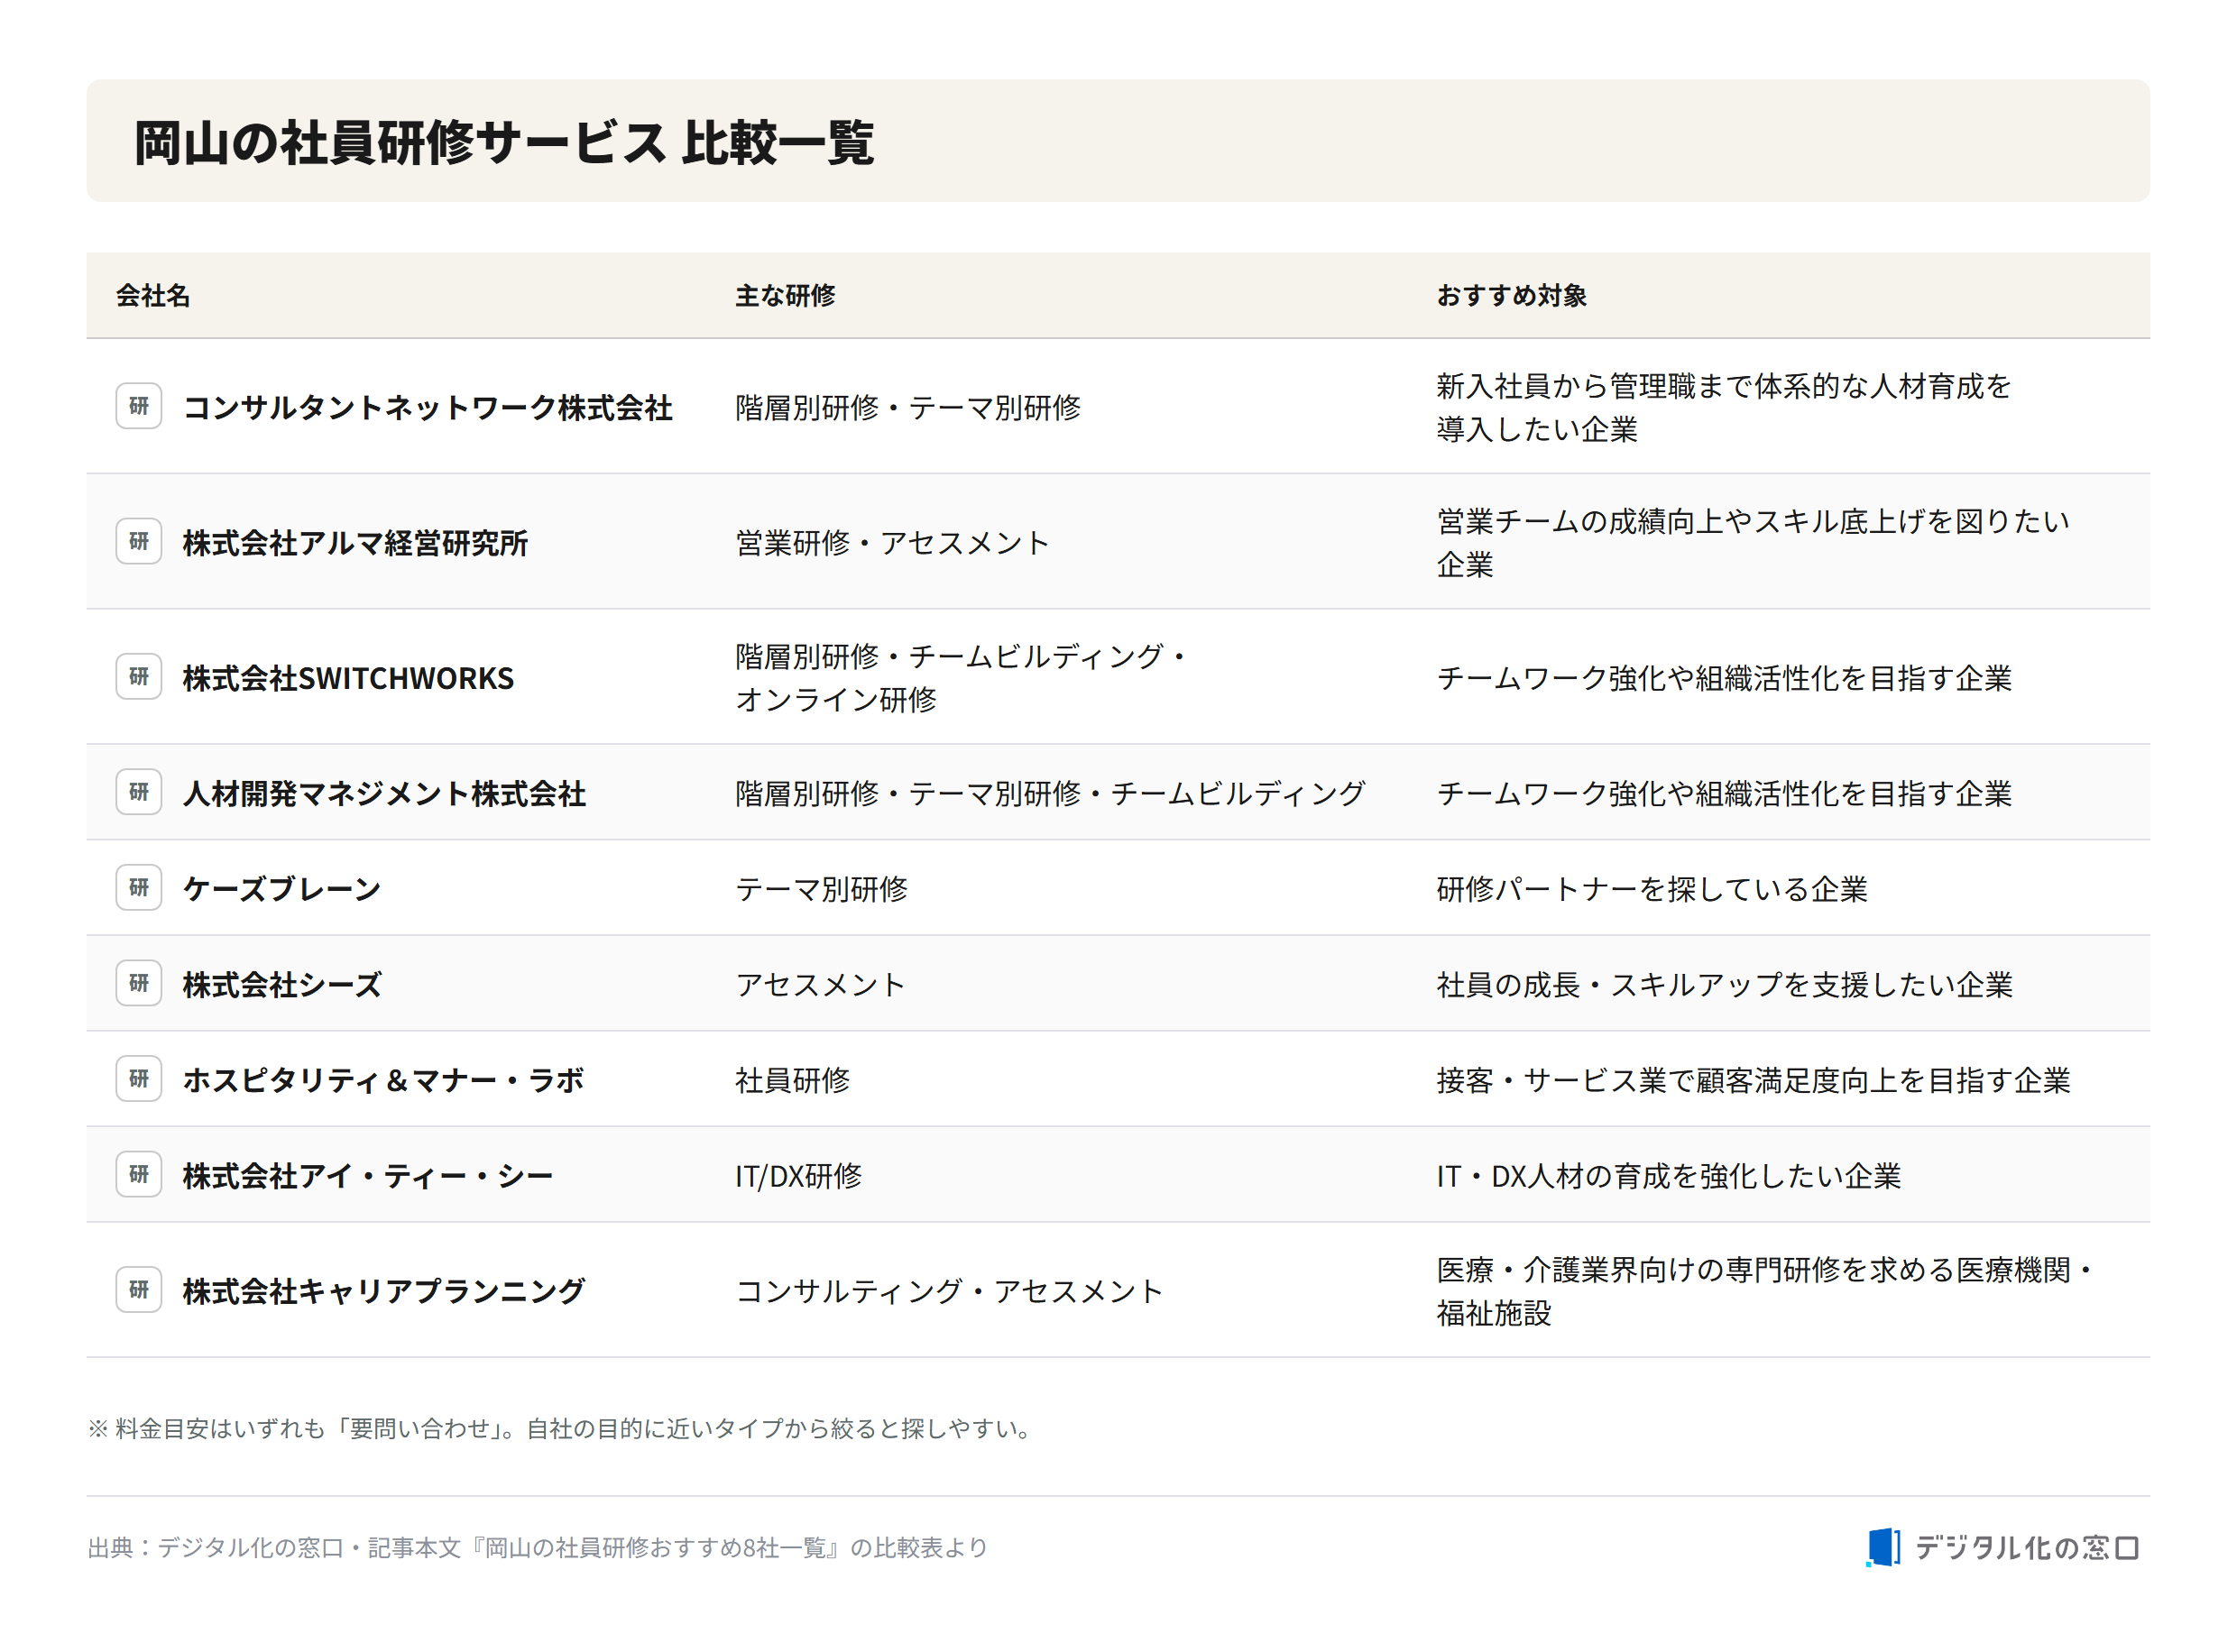
Task: Click the 研 icon beside 株式会社シーズ
Action: tap(139, 984)
